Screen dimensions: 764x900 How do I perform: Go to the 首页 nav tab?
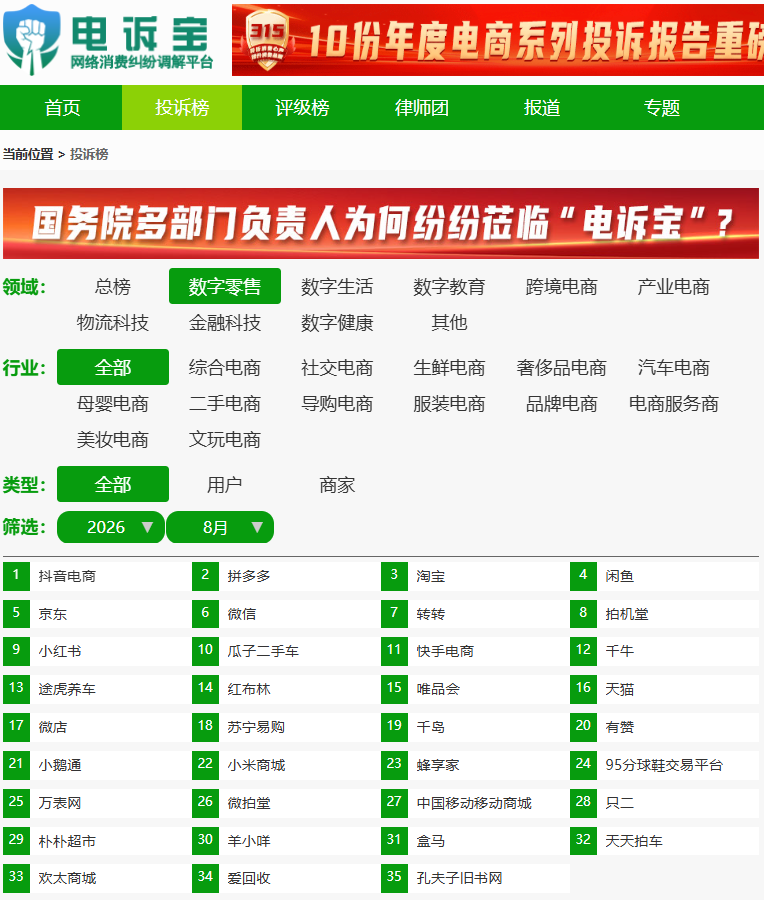(63, 107)
